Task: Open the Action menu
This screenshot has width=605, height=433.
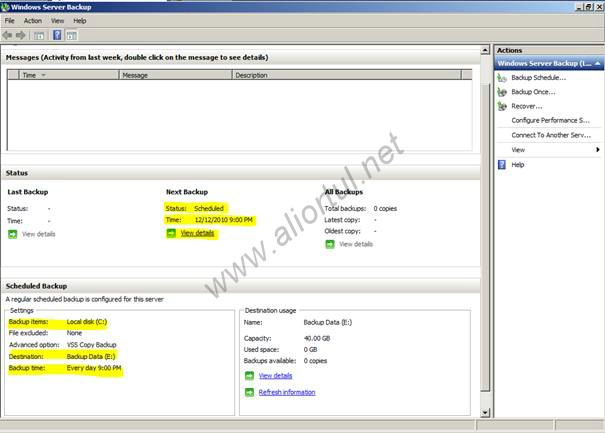Action: click(x=33, y=21)
